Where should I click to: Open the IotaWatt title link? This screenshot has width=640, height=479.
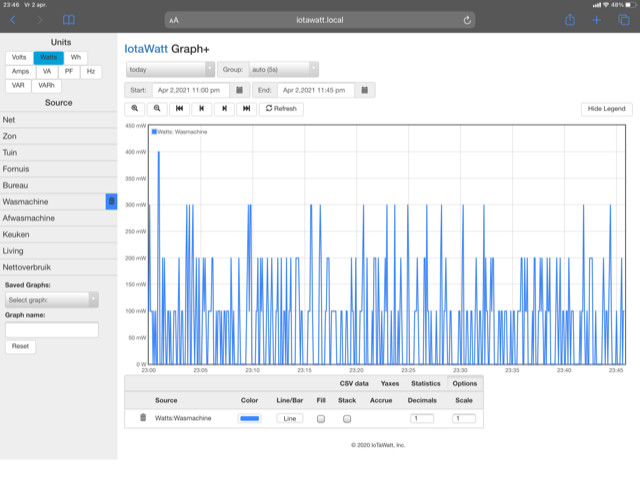click(x=146, y=49)
